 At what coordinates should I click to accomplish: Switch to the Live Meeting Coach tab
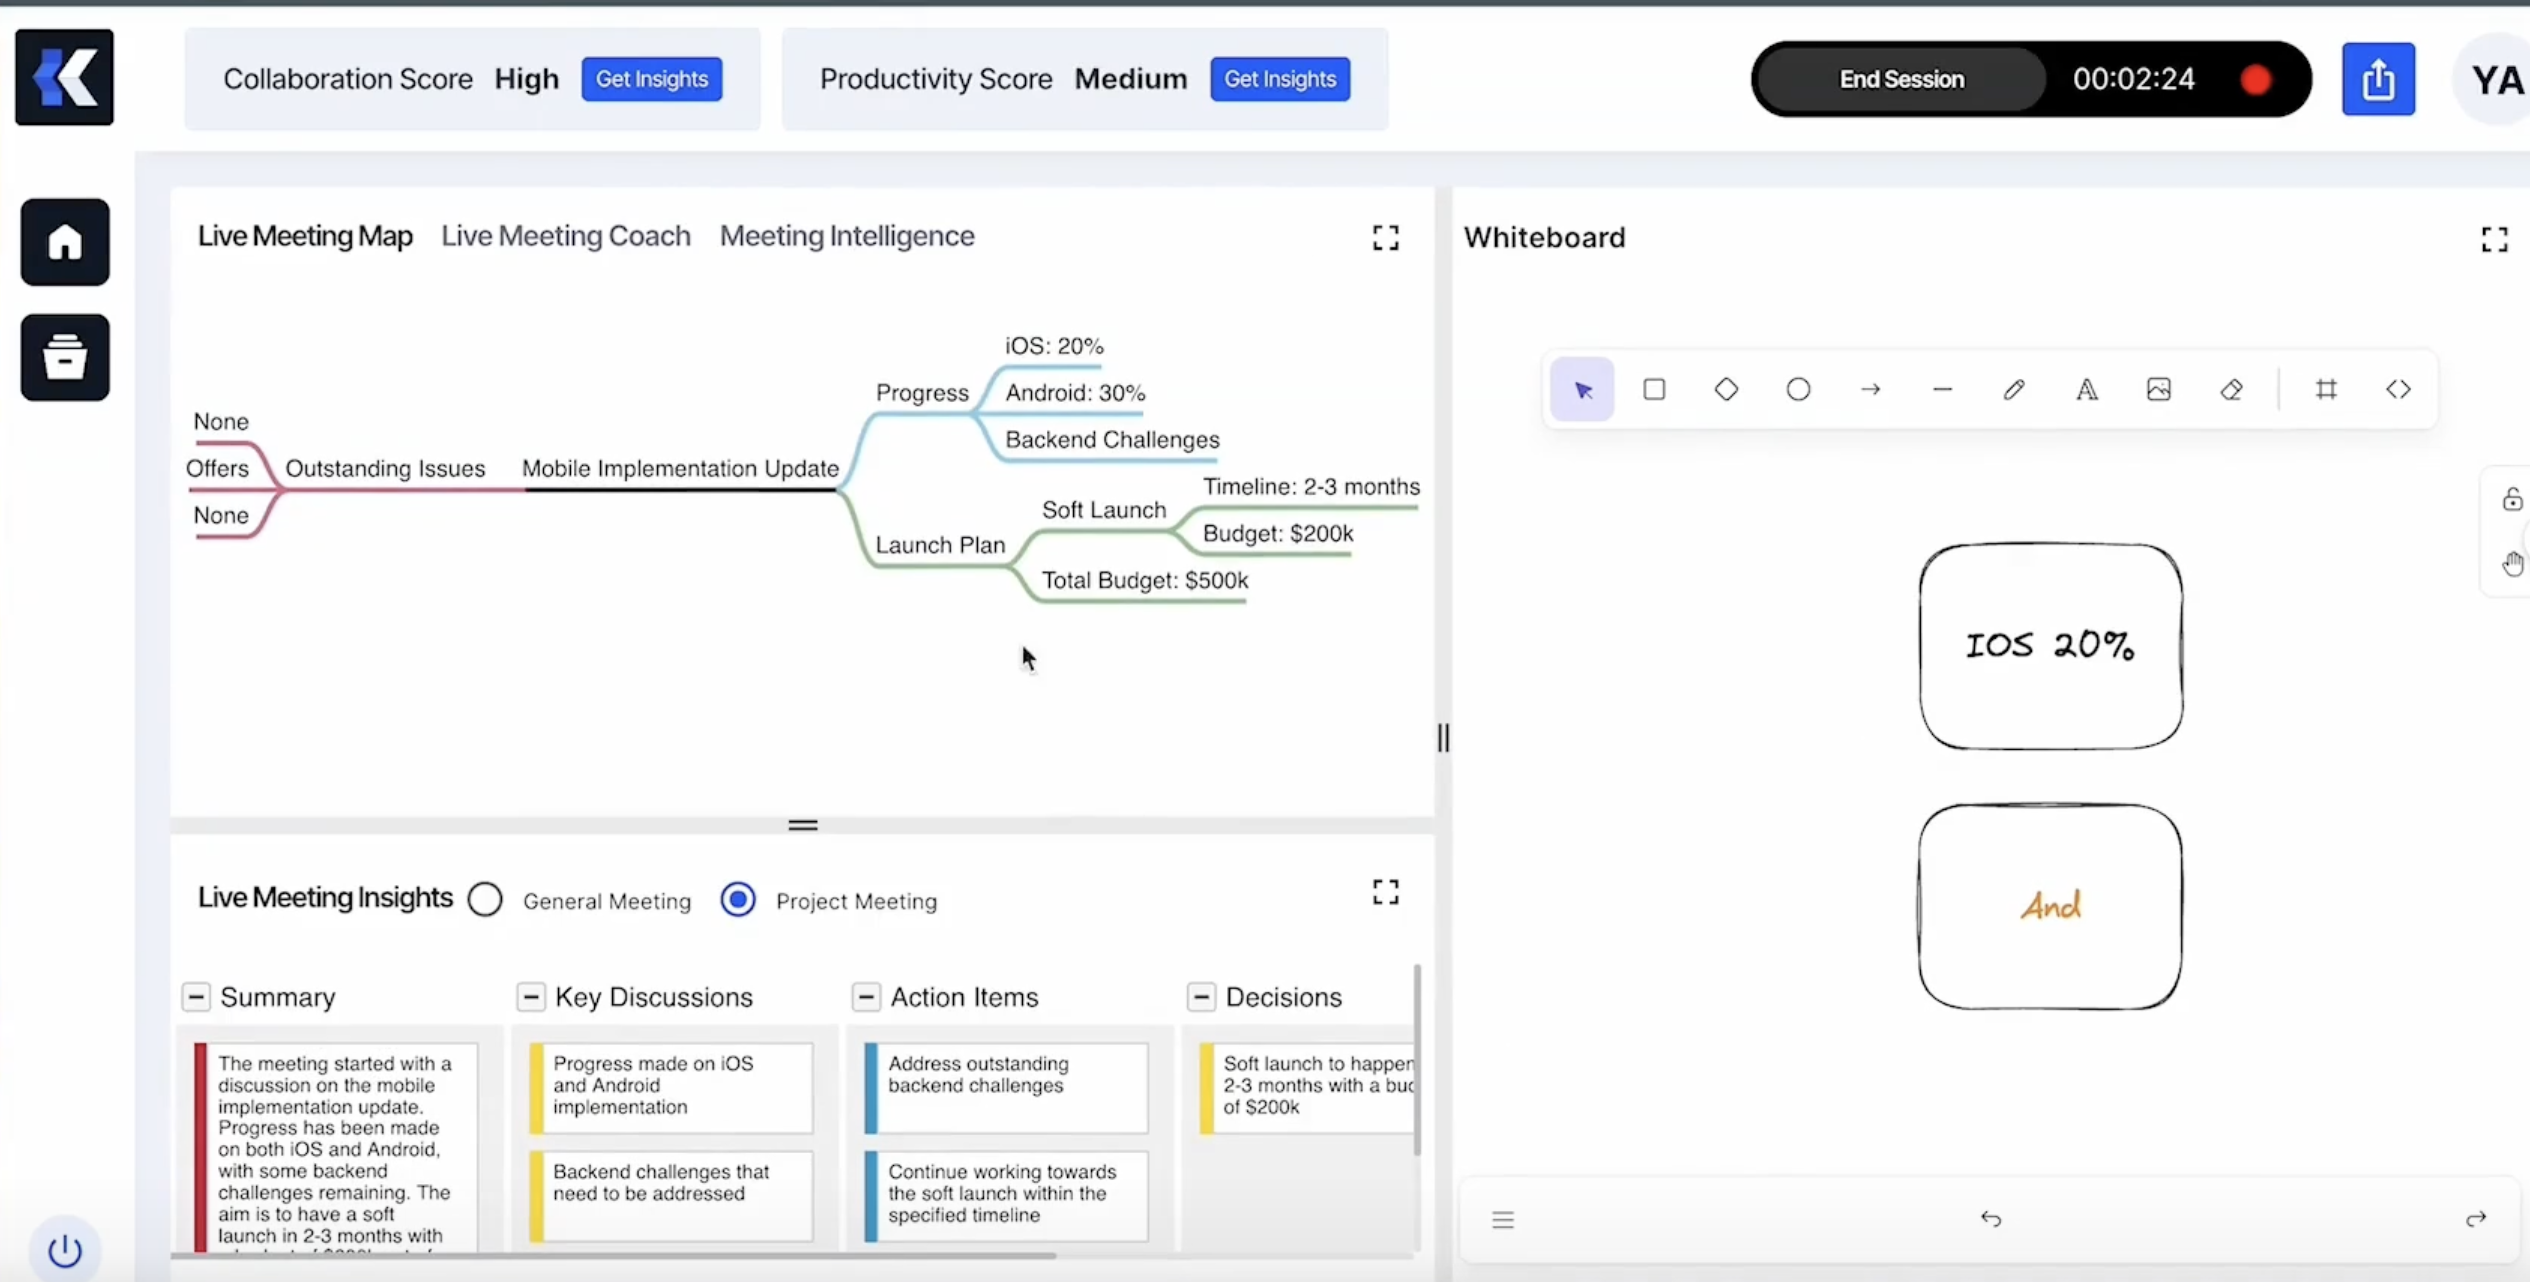coord(565,236)
